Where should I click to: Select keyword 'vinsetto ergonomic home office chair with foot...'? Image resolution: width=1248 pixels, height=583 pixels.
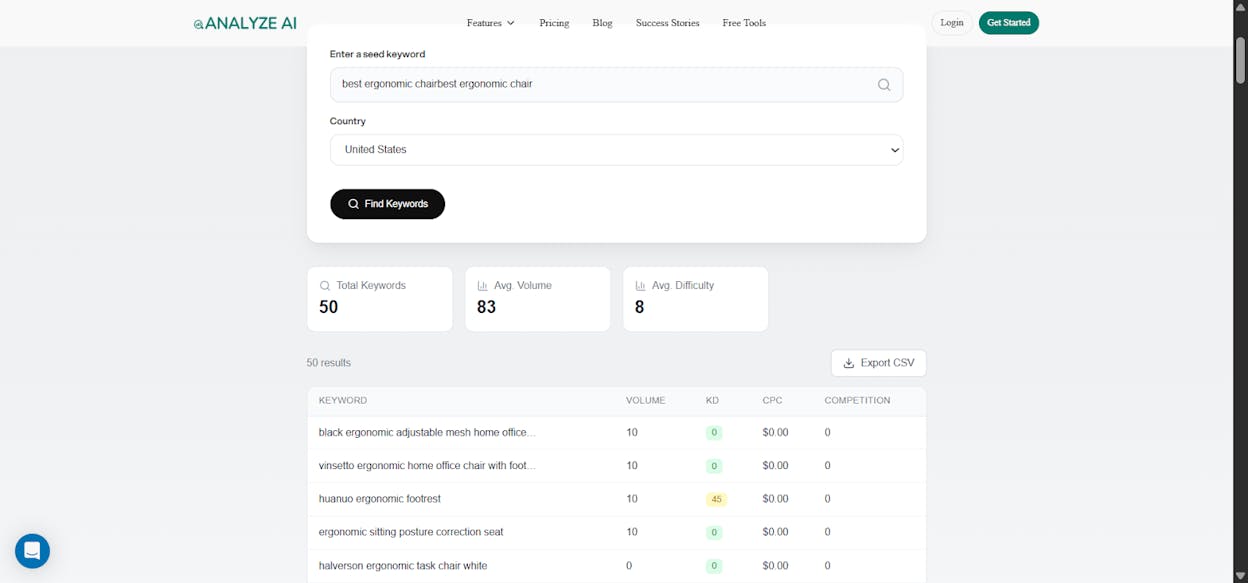[x=427, y=466]
